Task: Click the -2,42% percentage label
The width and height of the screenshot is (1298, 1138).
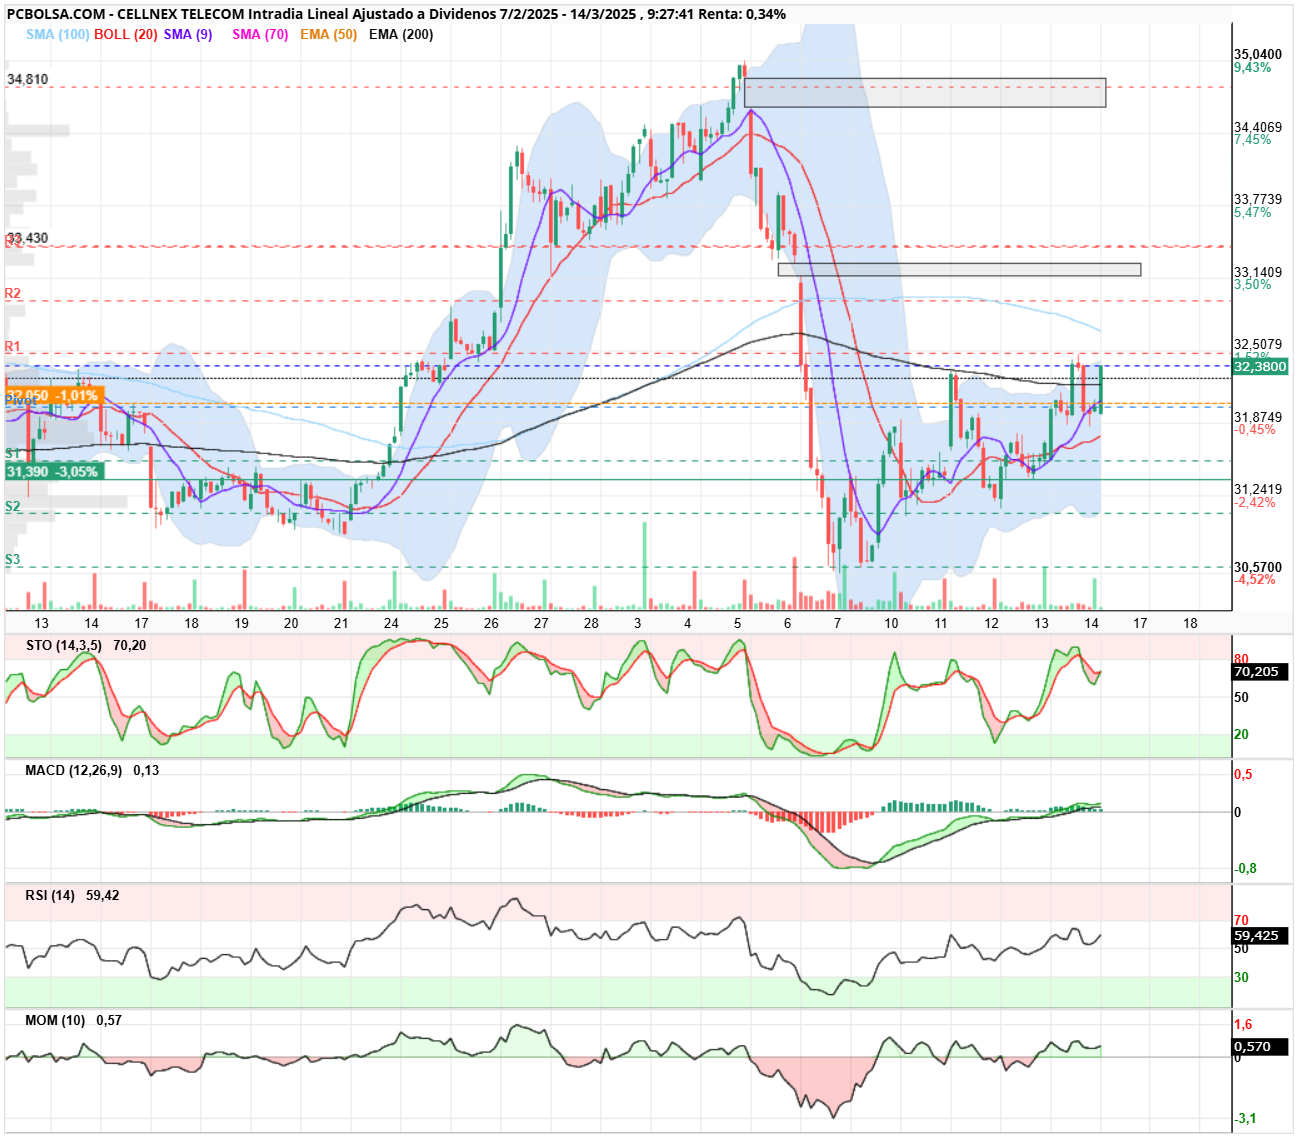Action: (x=1255, y=503)
